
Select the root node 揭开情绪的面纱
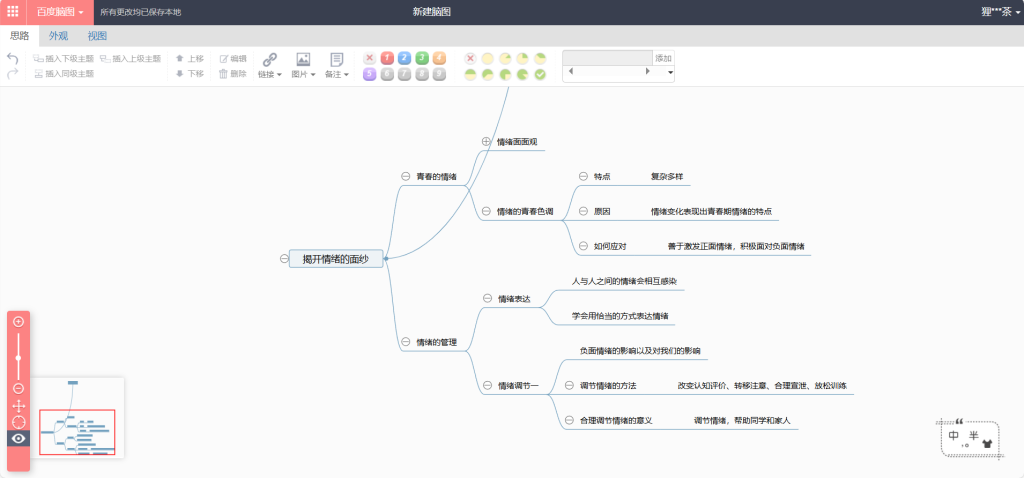(336, 259)
